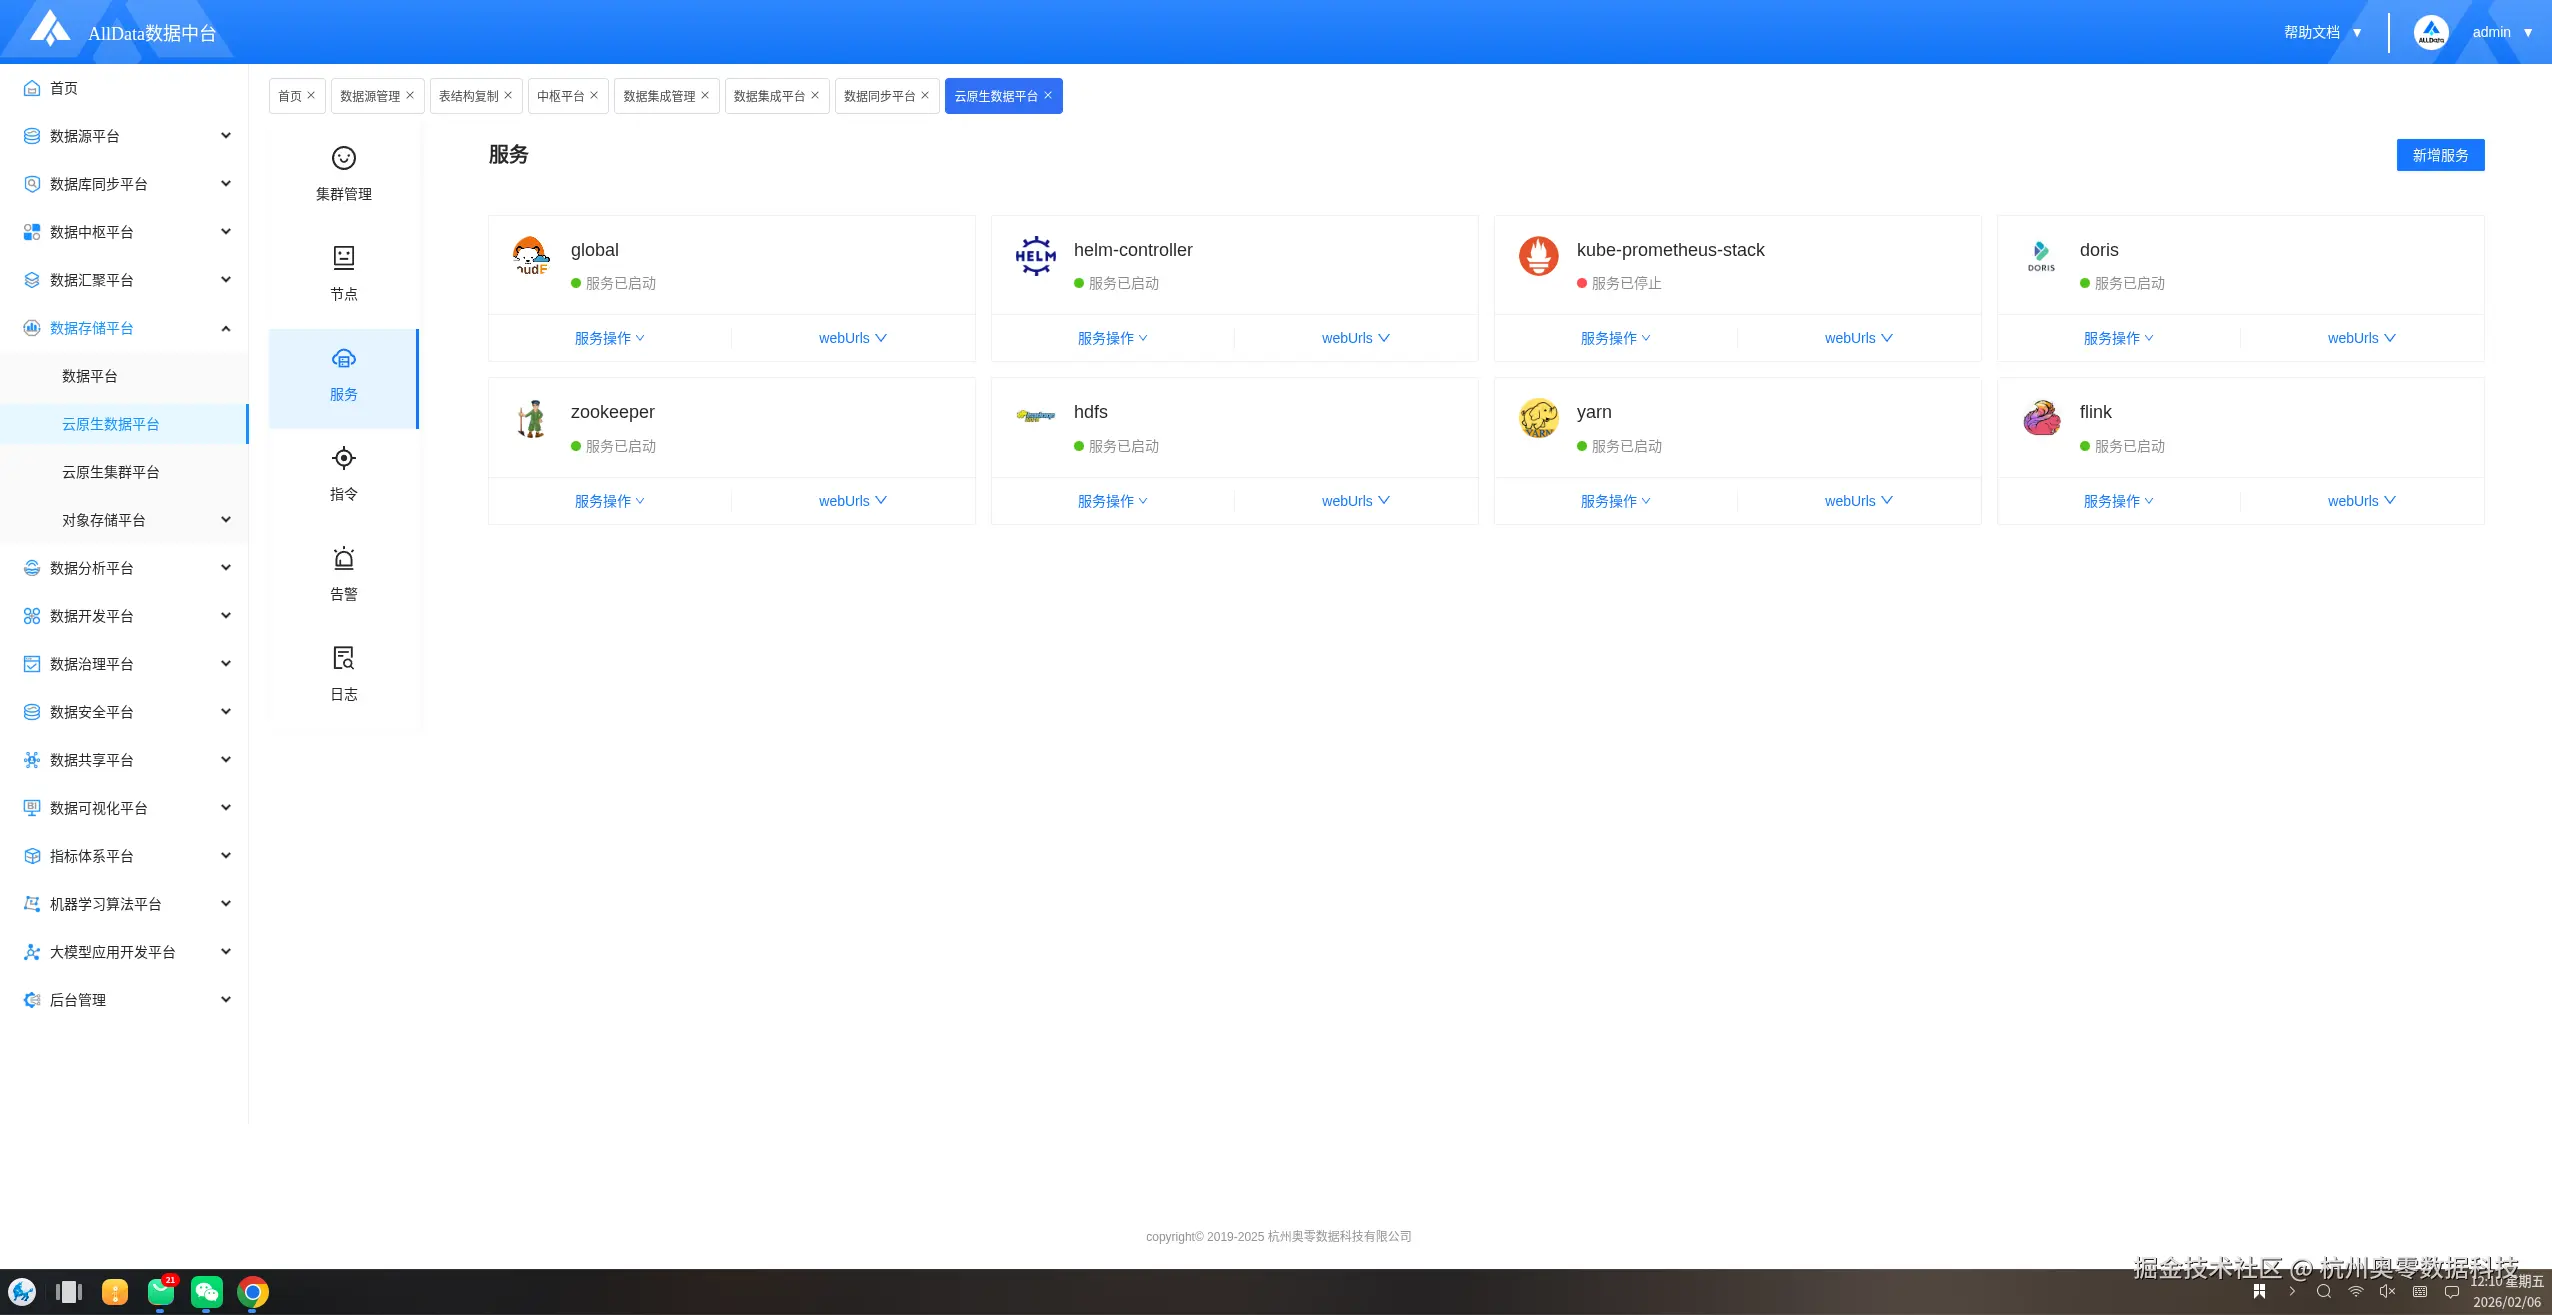Open the cluster management smiley icon

coord(343,158)
